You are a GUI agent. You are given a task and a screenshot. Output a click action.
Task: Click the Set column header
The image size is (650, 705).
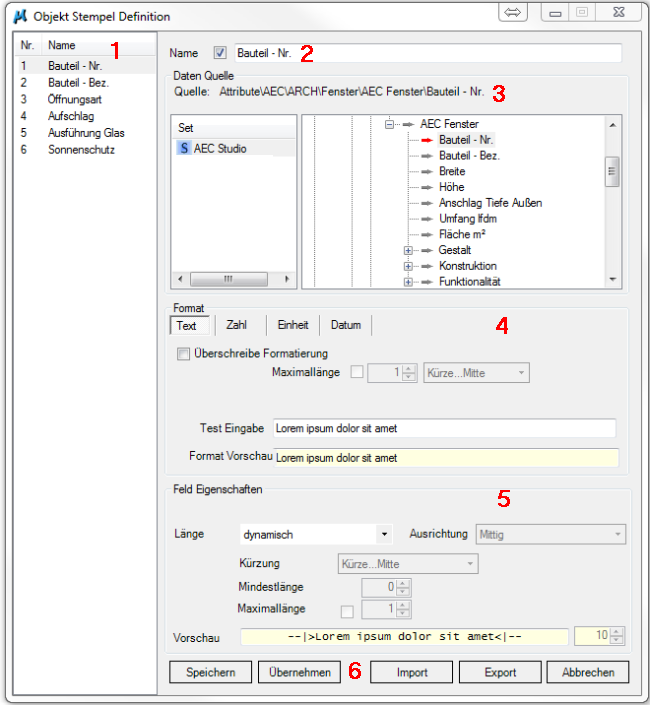pos(234,128)
